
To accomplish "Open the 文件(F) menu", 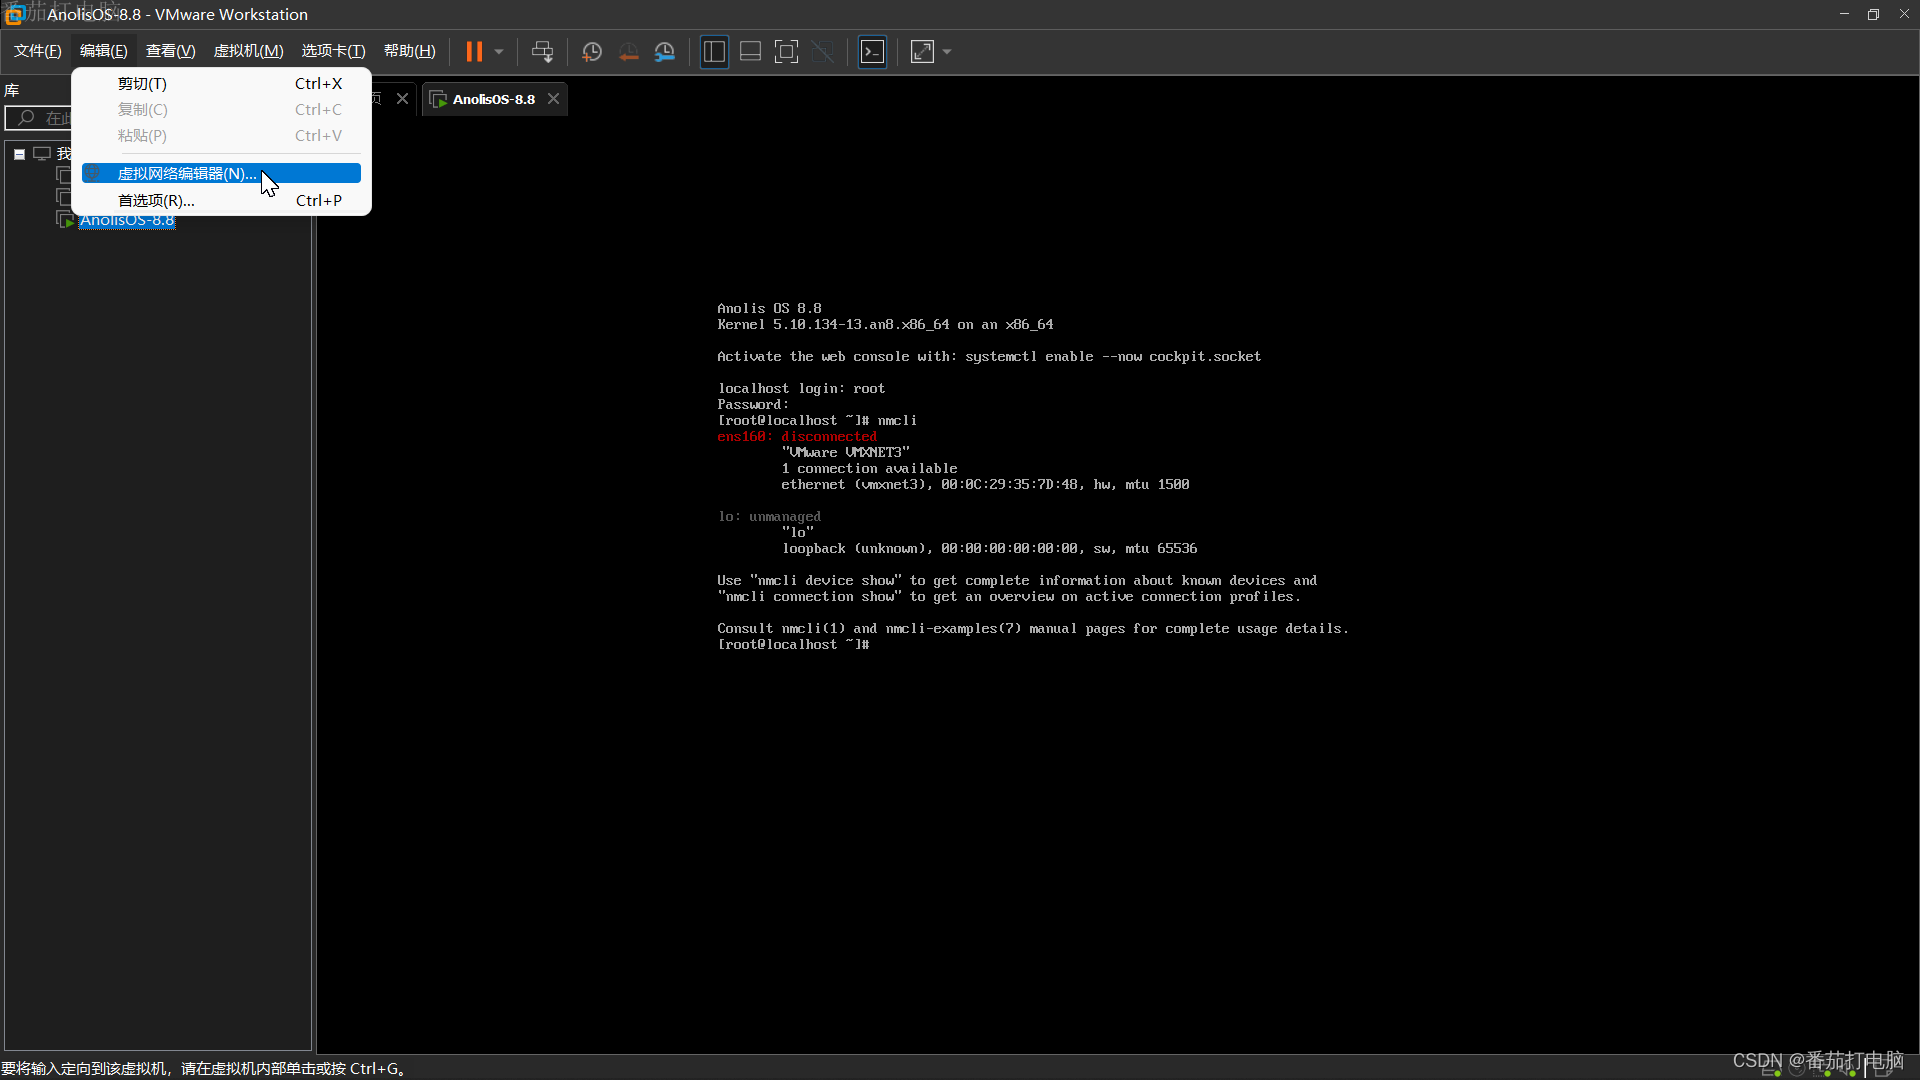I will [38, 51].
